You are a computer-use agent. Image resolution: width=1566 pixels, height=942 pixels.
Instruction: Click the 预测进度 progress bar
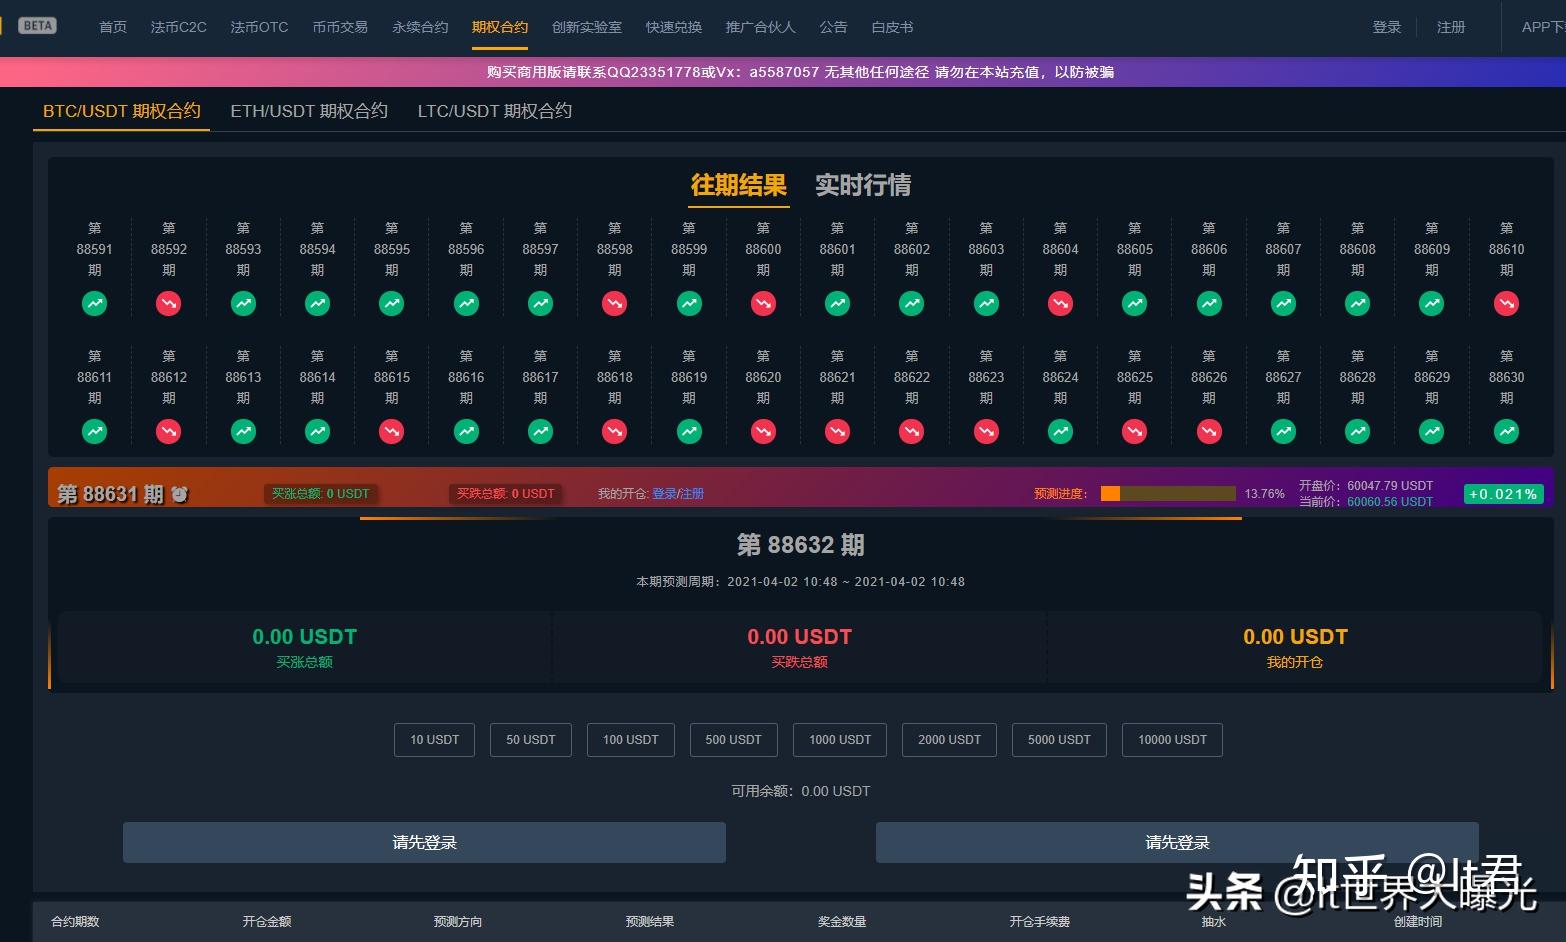pyautogui.click(x=1168, y=493)
